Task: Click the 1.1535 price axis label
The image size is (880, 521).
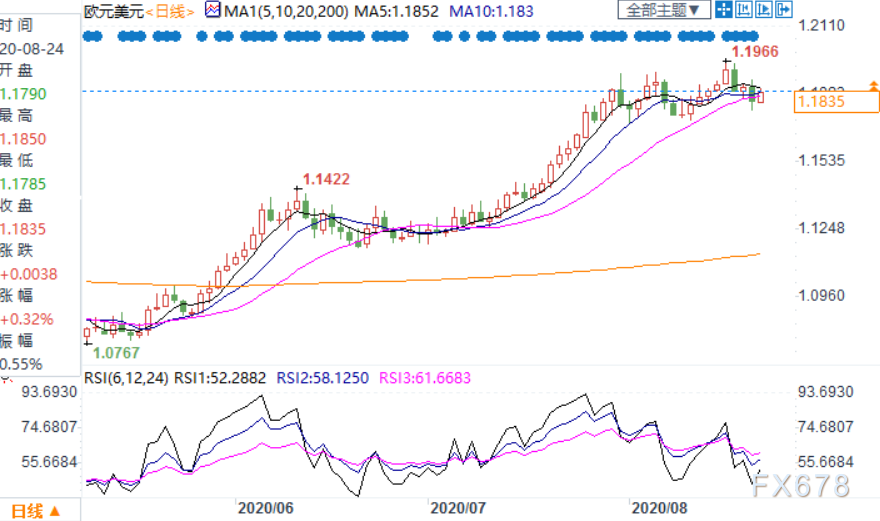Action: [x=821, y=161]
